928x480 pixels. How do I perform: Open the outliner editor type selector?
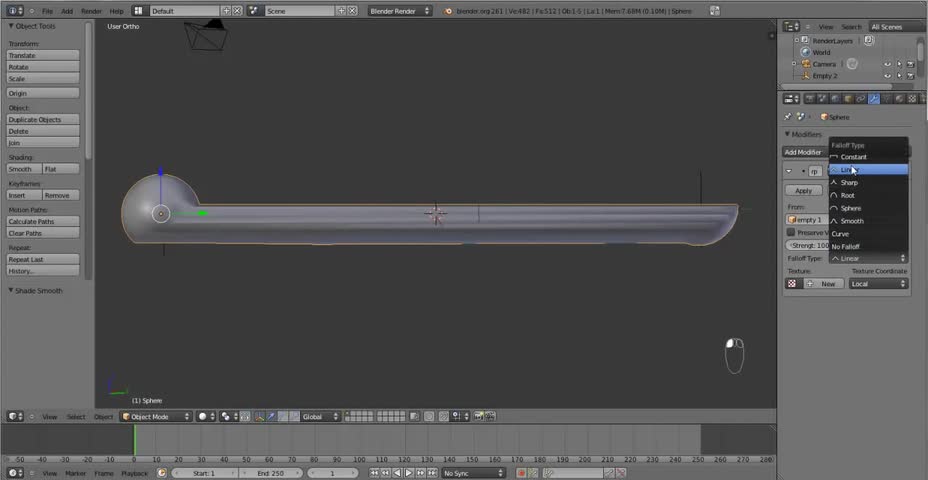[x=791, y=27]
